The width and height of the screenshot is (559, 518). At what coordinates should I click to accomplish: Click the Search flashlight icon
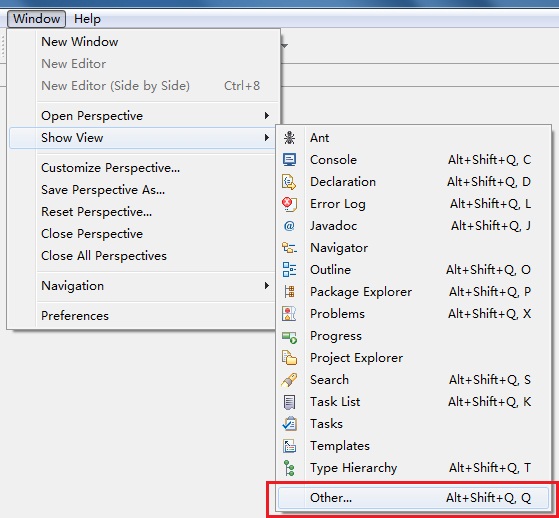click(x=289, y=380)
